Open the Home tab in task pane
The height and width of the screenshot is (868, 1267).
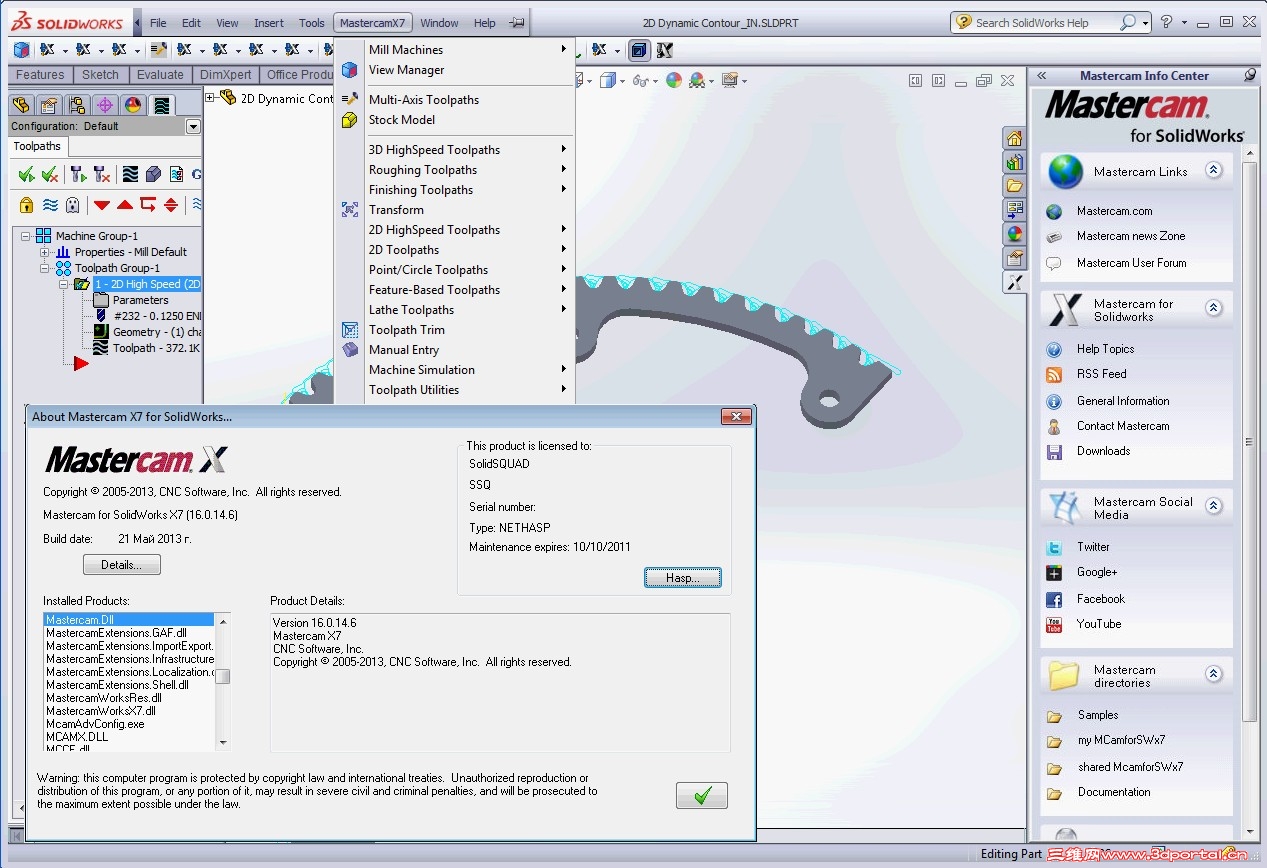tap(1014, 139)
